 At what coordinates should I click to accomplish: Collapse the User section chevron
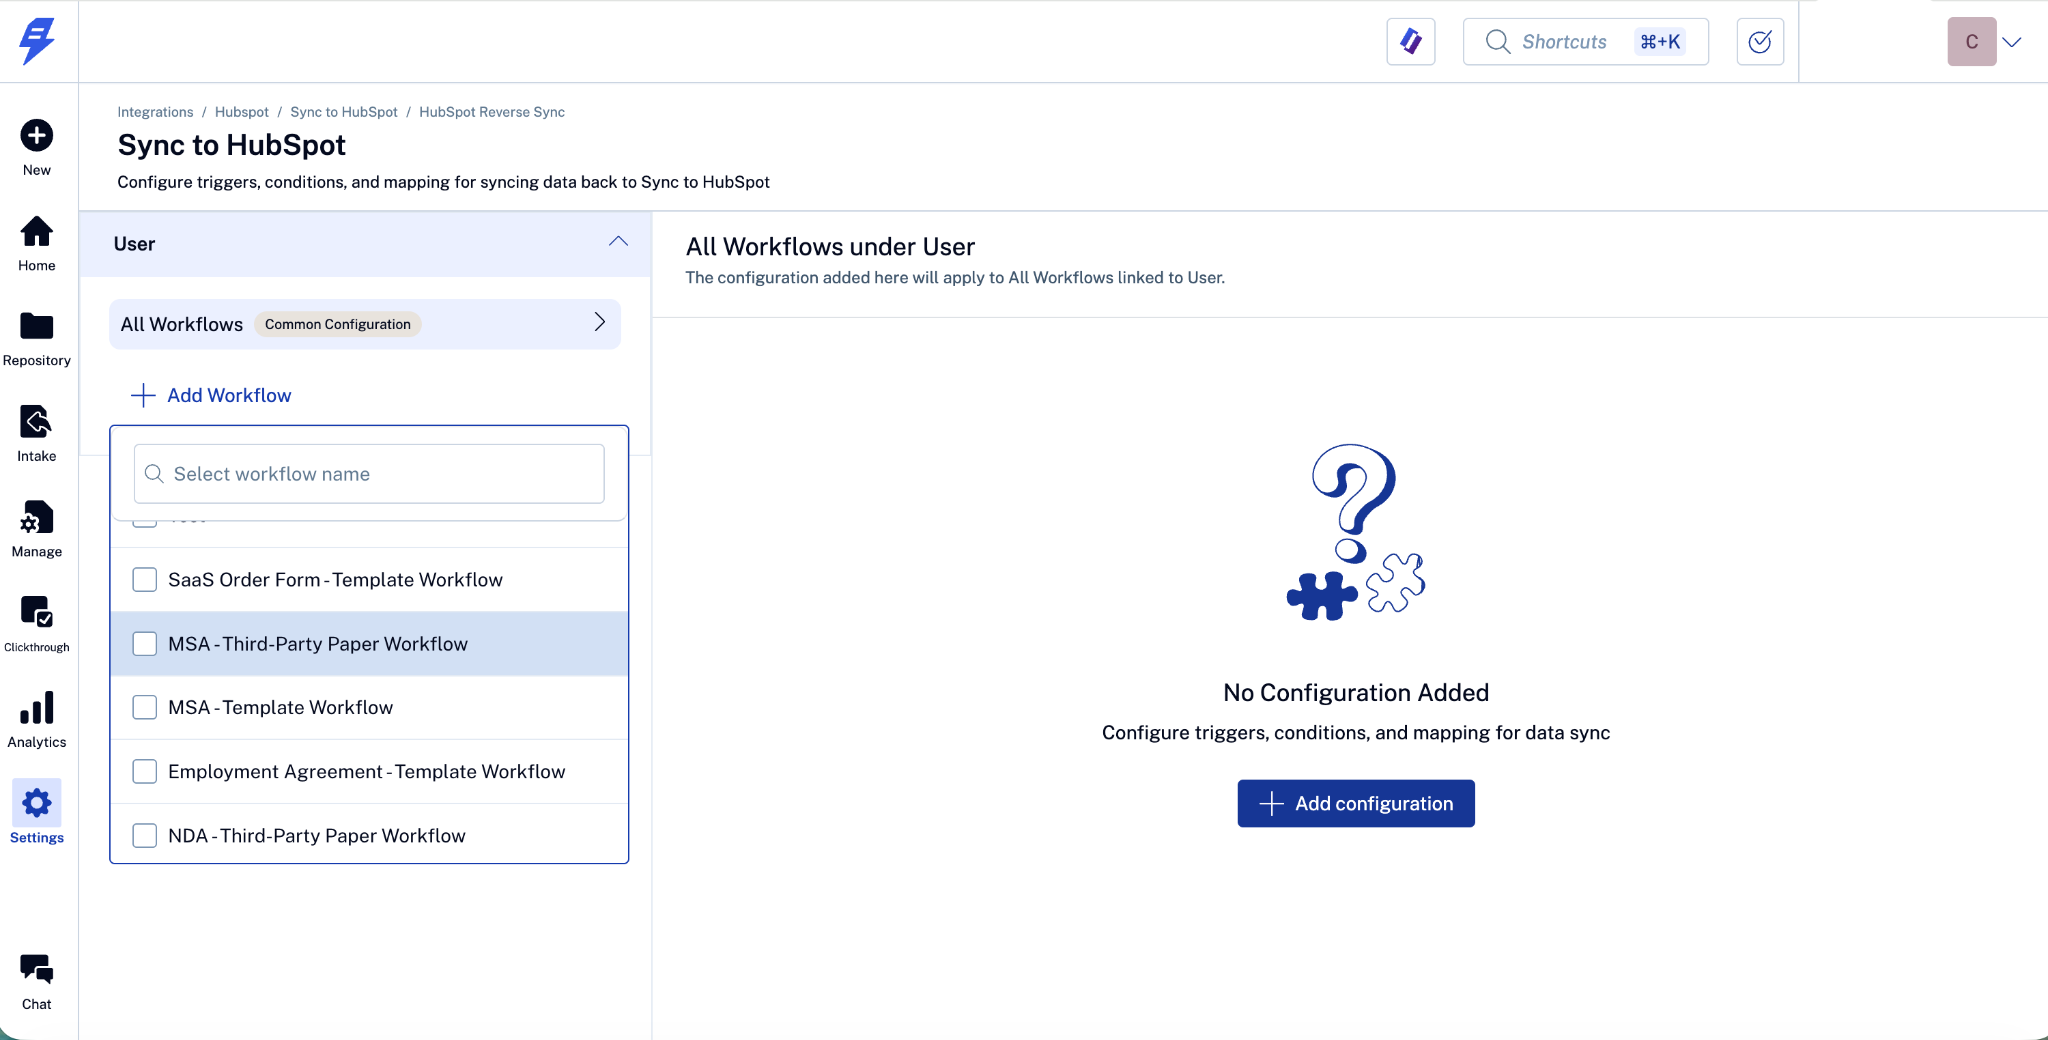click(x=618, y=242)
